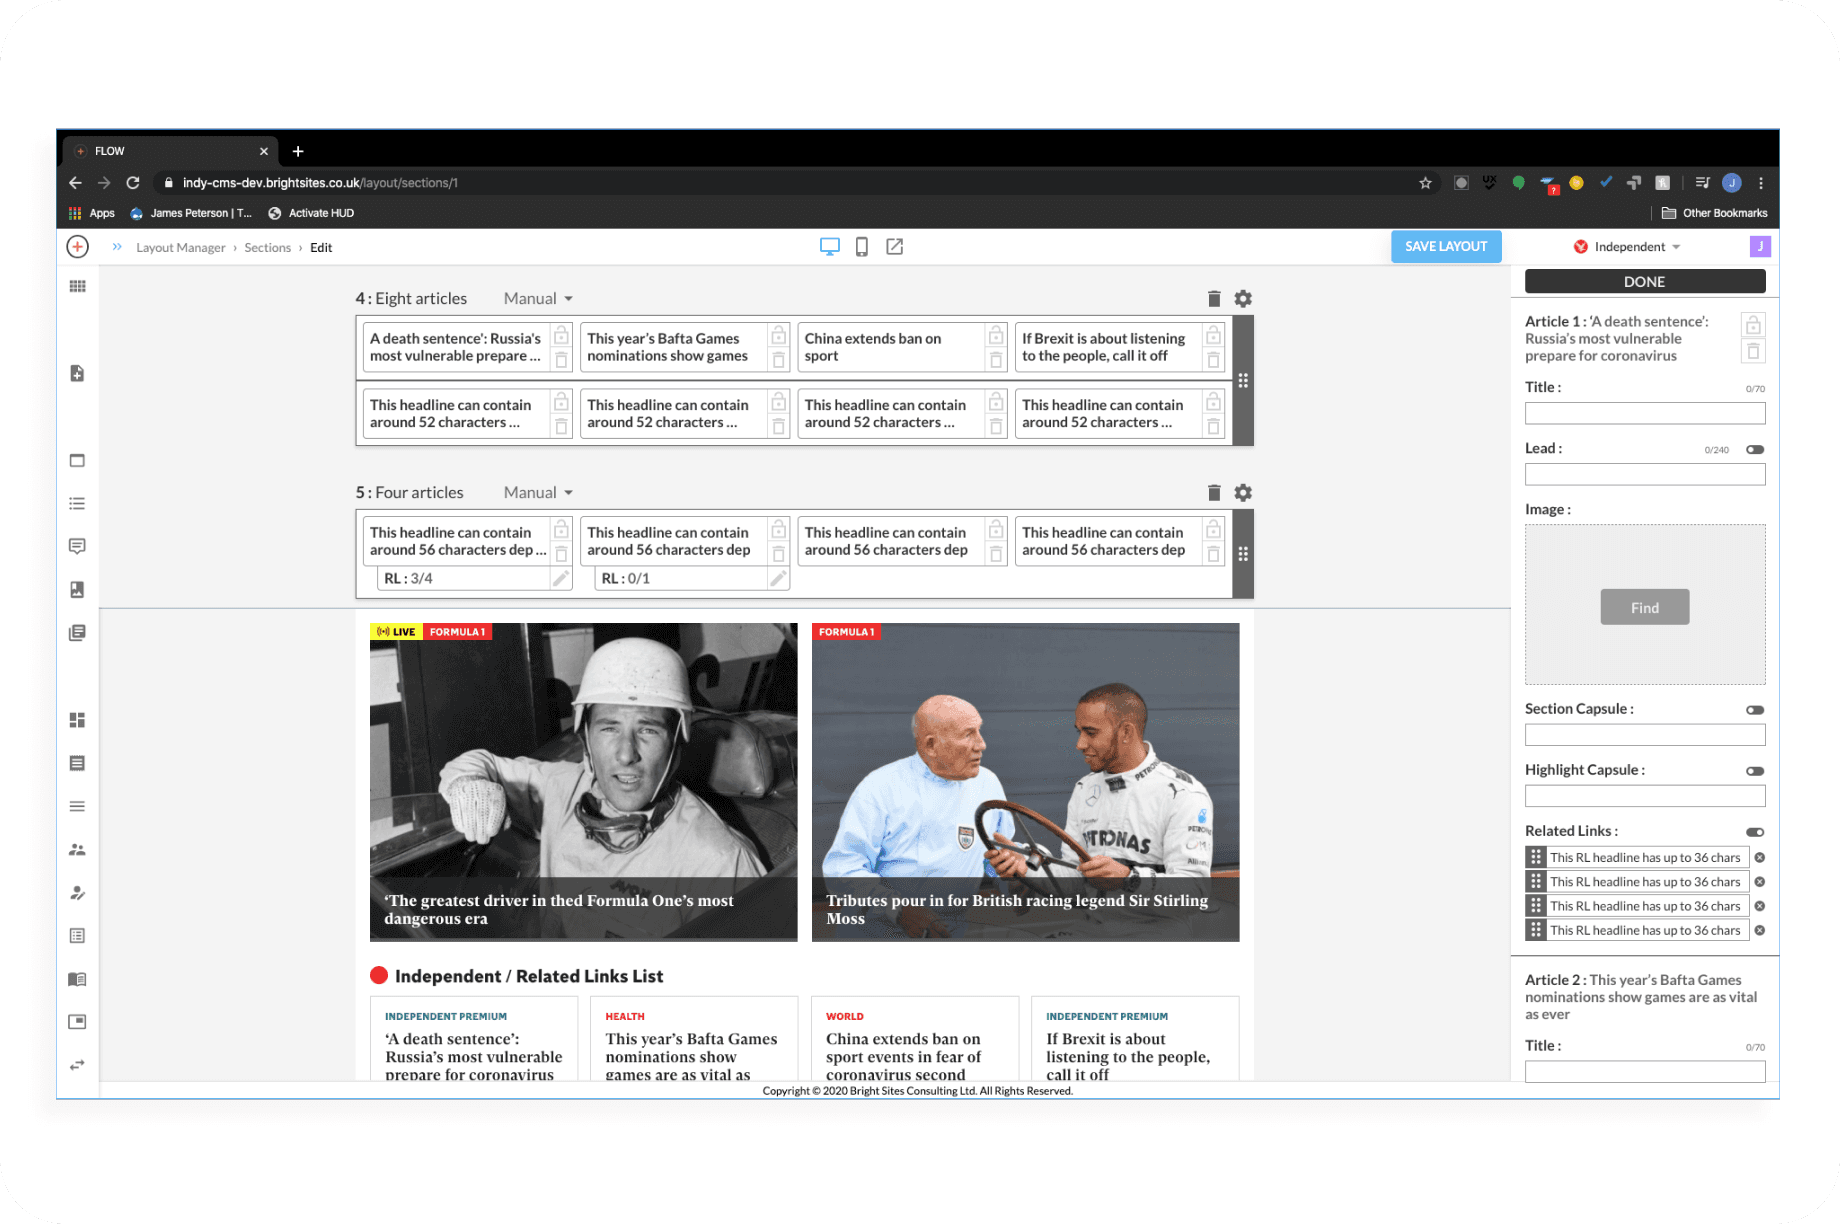Toggle the Lead switch
This screenshot has width=1840, height=1224.
pos(1755,450)
